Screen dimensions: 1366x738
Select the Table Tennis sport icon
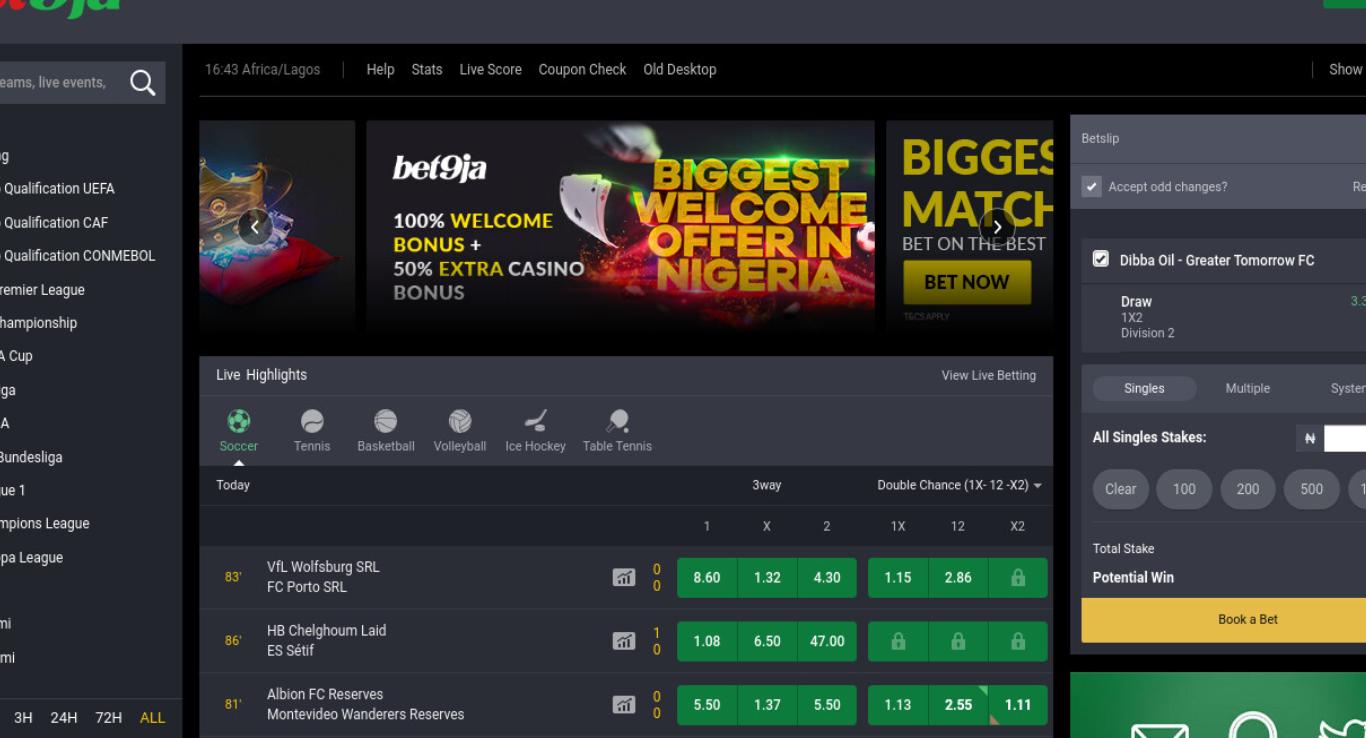(617, 421)
